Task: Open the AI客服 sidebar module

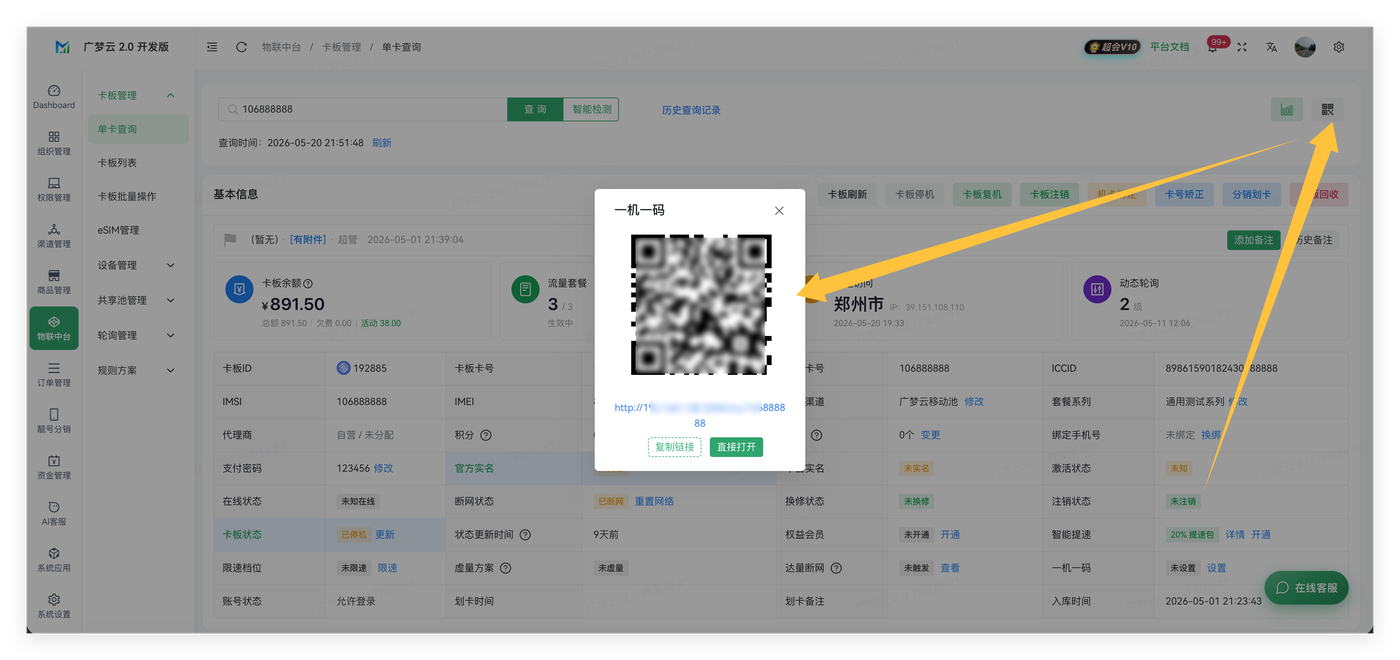Action: (54, 513)
